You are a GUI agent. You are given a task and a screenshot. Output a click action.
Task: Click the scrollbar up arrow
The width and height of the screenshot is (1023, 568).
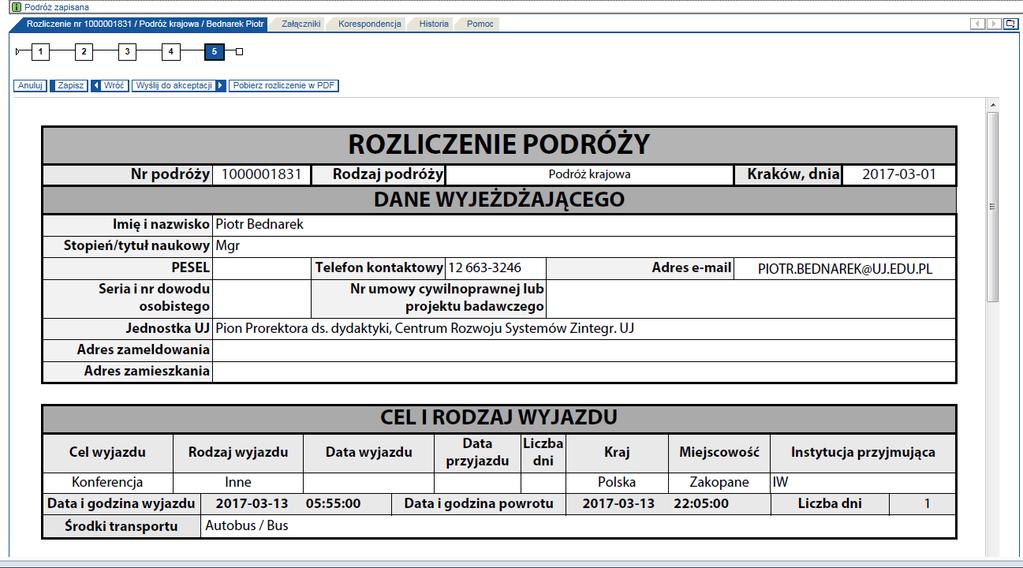[x=992, y=105]
